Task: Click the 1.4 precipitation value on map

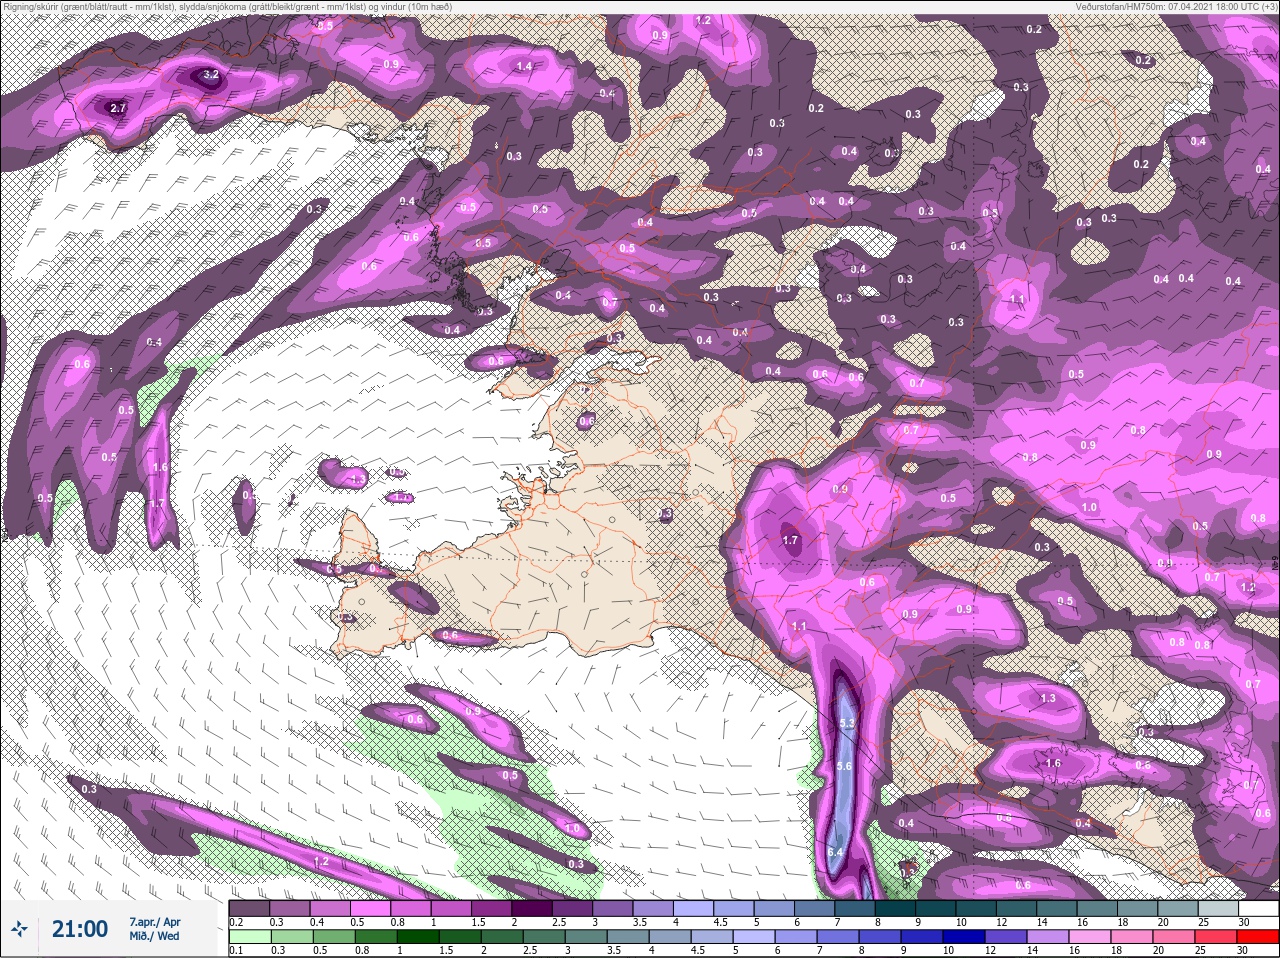Action: point(524,67)
